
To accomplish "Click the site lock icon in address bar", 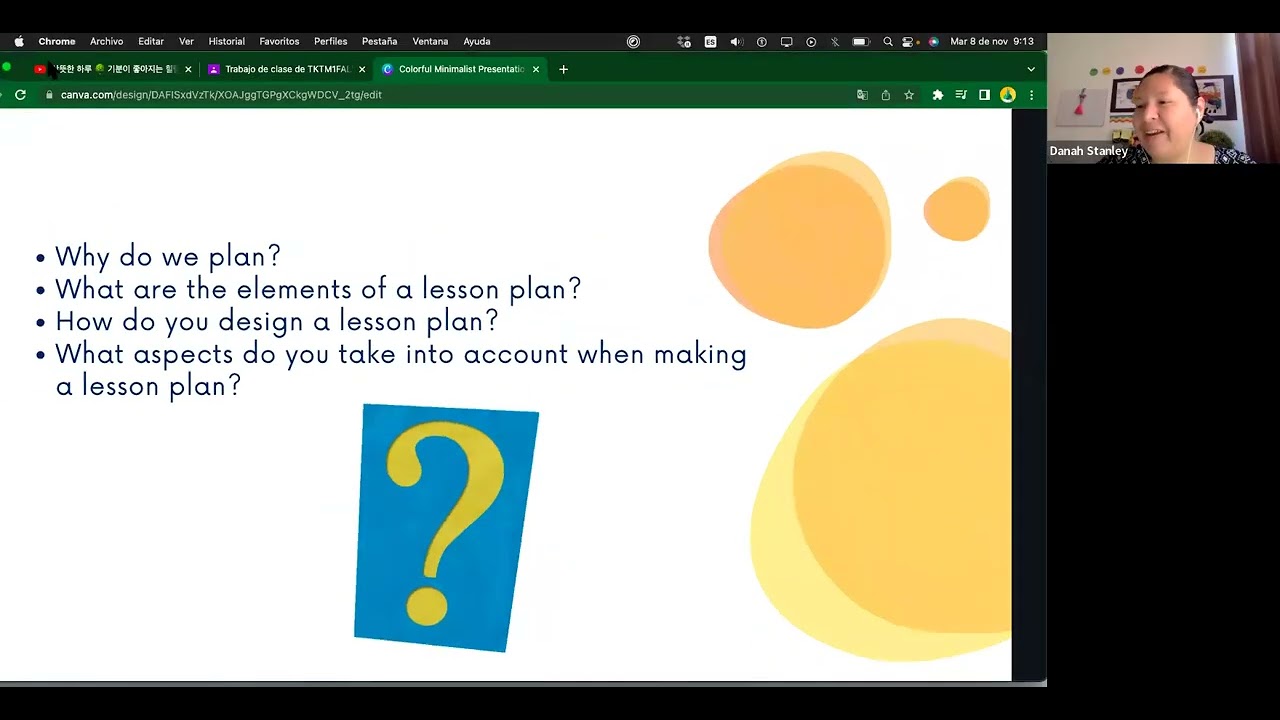I will coord(48,95).
